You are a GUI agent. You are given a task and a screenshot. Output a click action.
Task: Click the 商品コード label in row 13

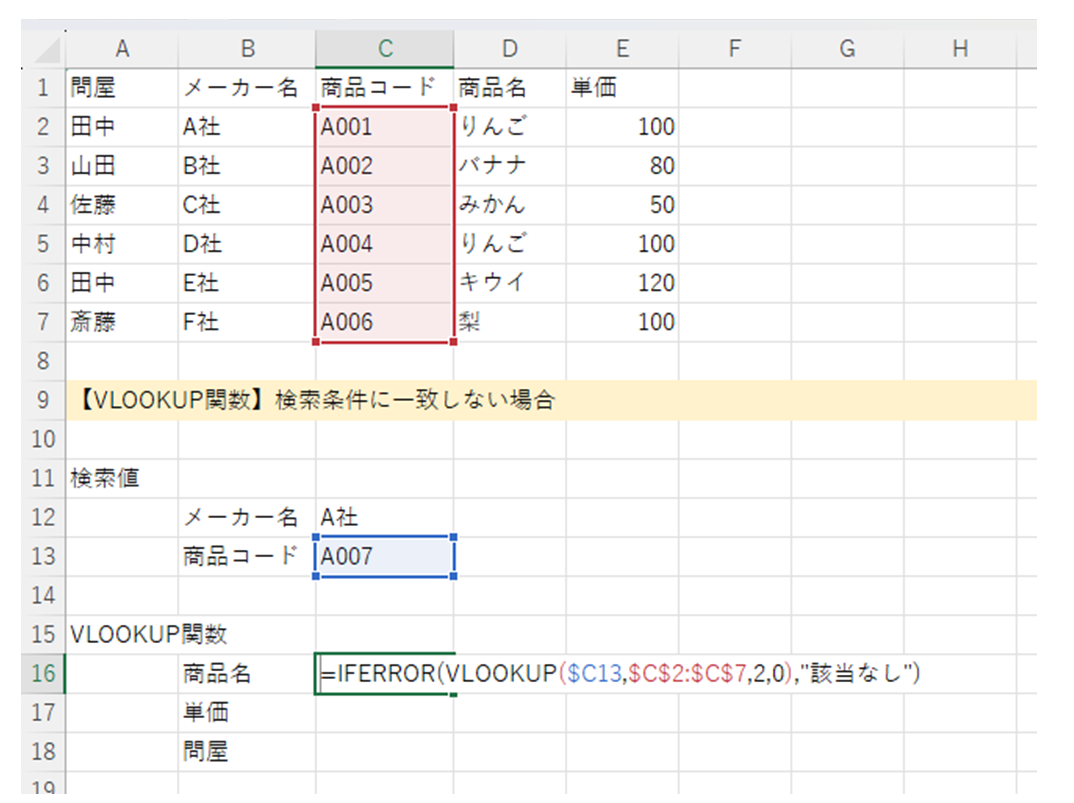pos(247,556)
